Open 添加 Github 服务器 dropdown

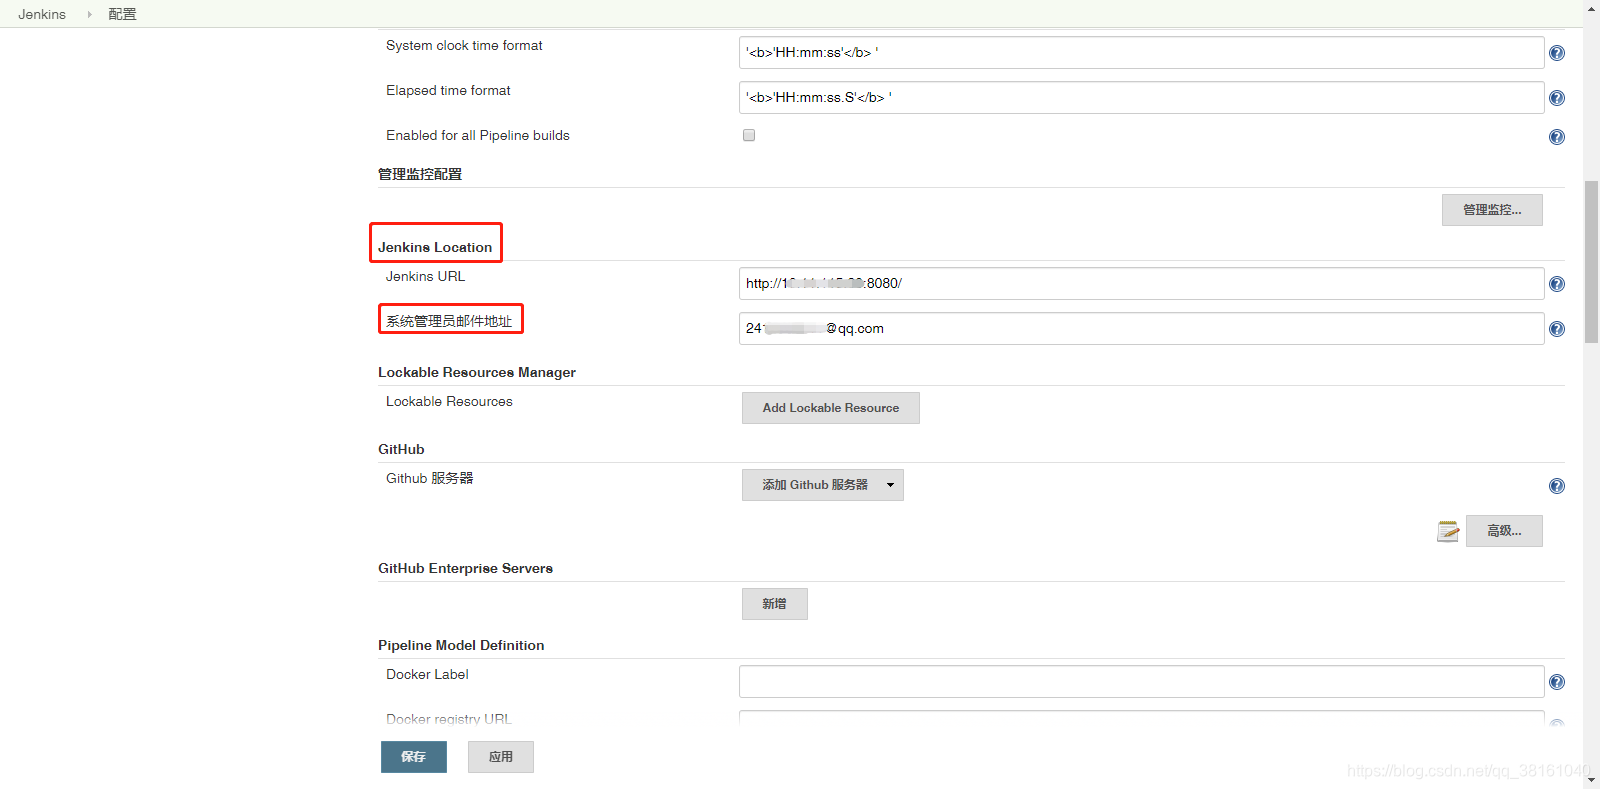[x=823, y=485]
